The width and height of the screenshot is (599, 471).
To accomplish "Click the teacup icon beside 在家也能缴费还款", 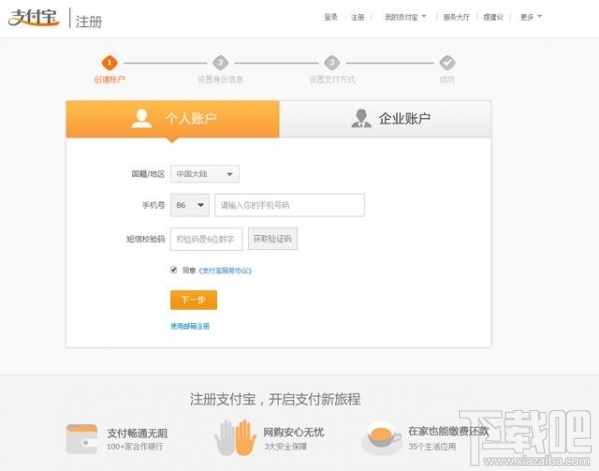I will coord(381,438).
